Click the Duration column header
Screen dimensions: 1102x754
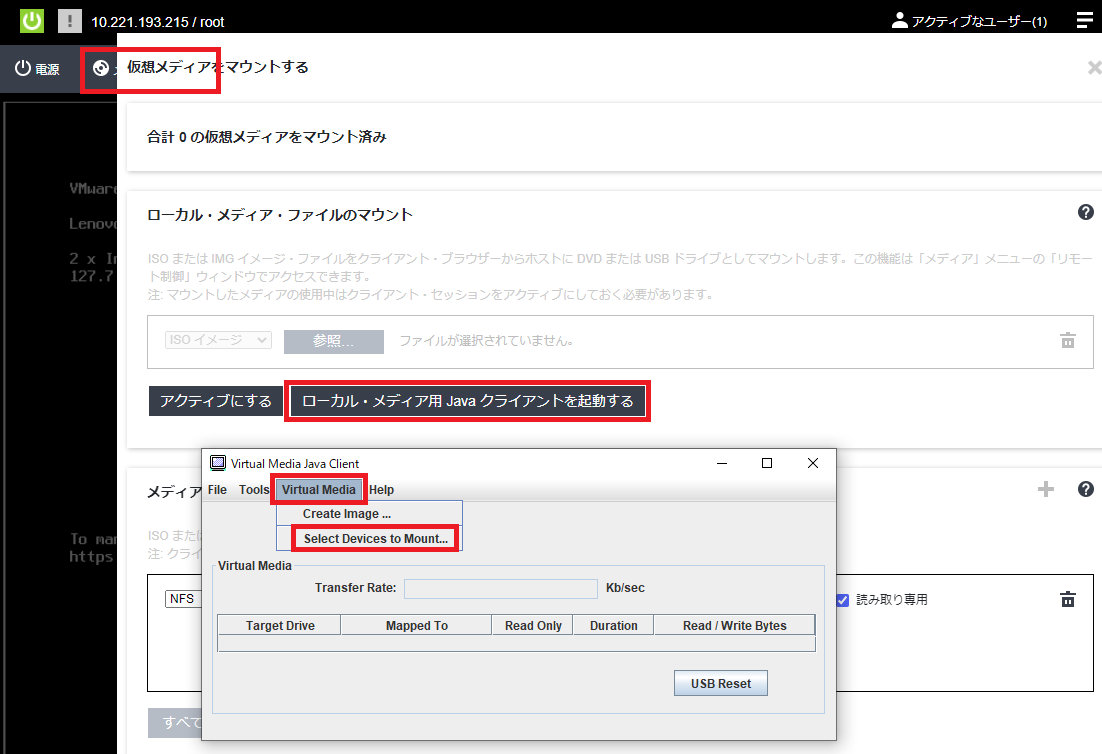click(x=614, y=625)
